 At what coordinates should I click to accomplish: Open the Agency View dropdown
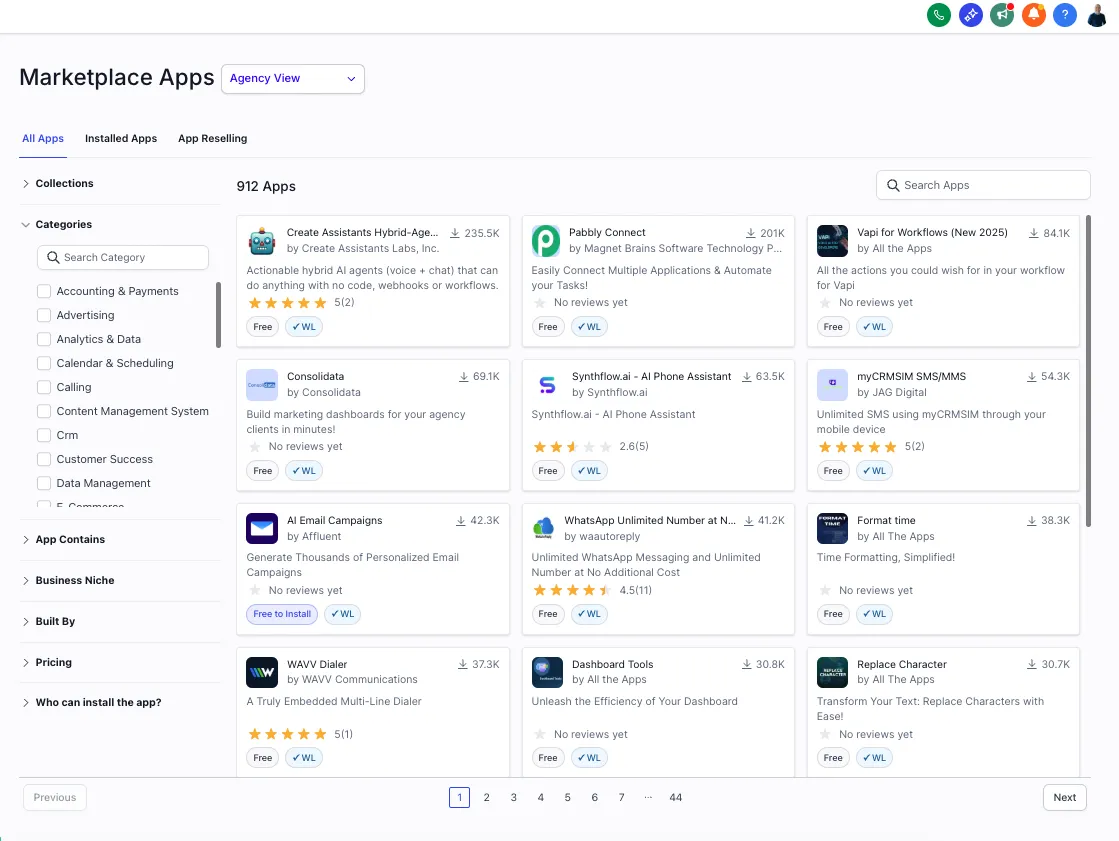tap(293, 79)
